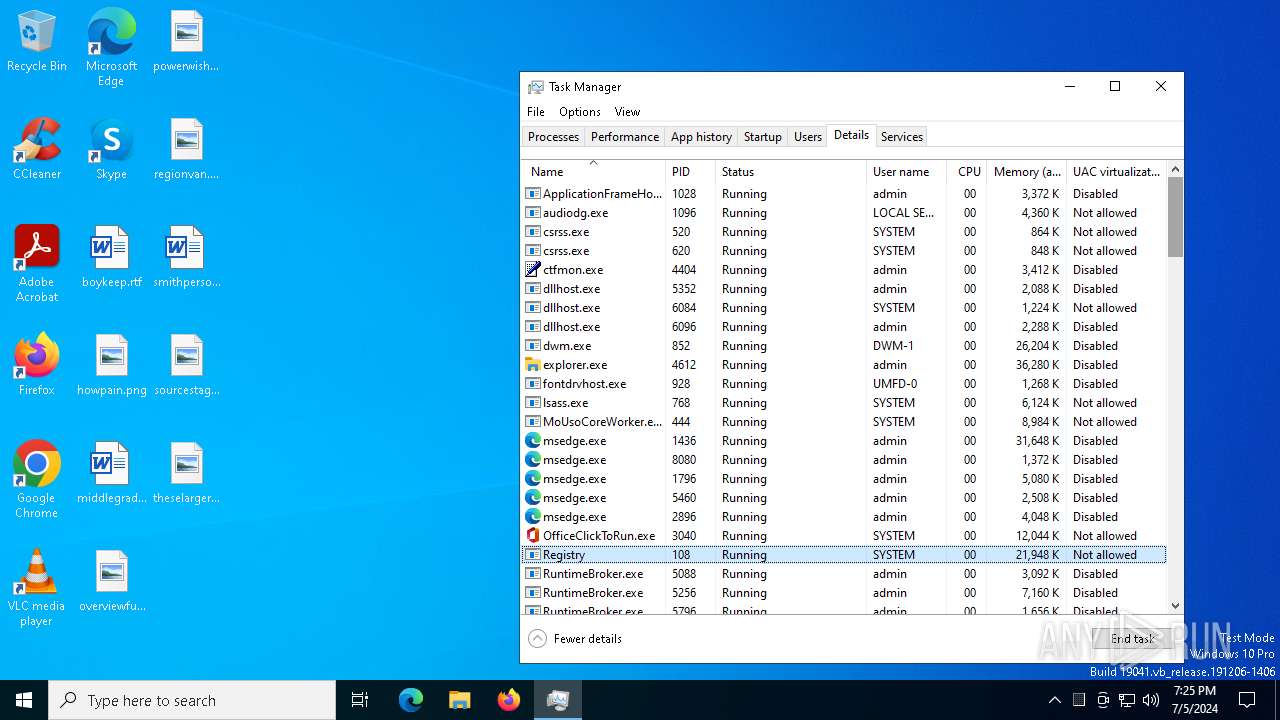This screenshot has width=1280, height=720.
Task: Click audiodg.exe process icon
Action: tap(533, 213)
